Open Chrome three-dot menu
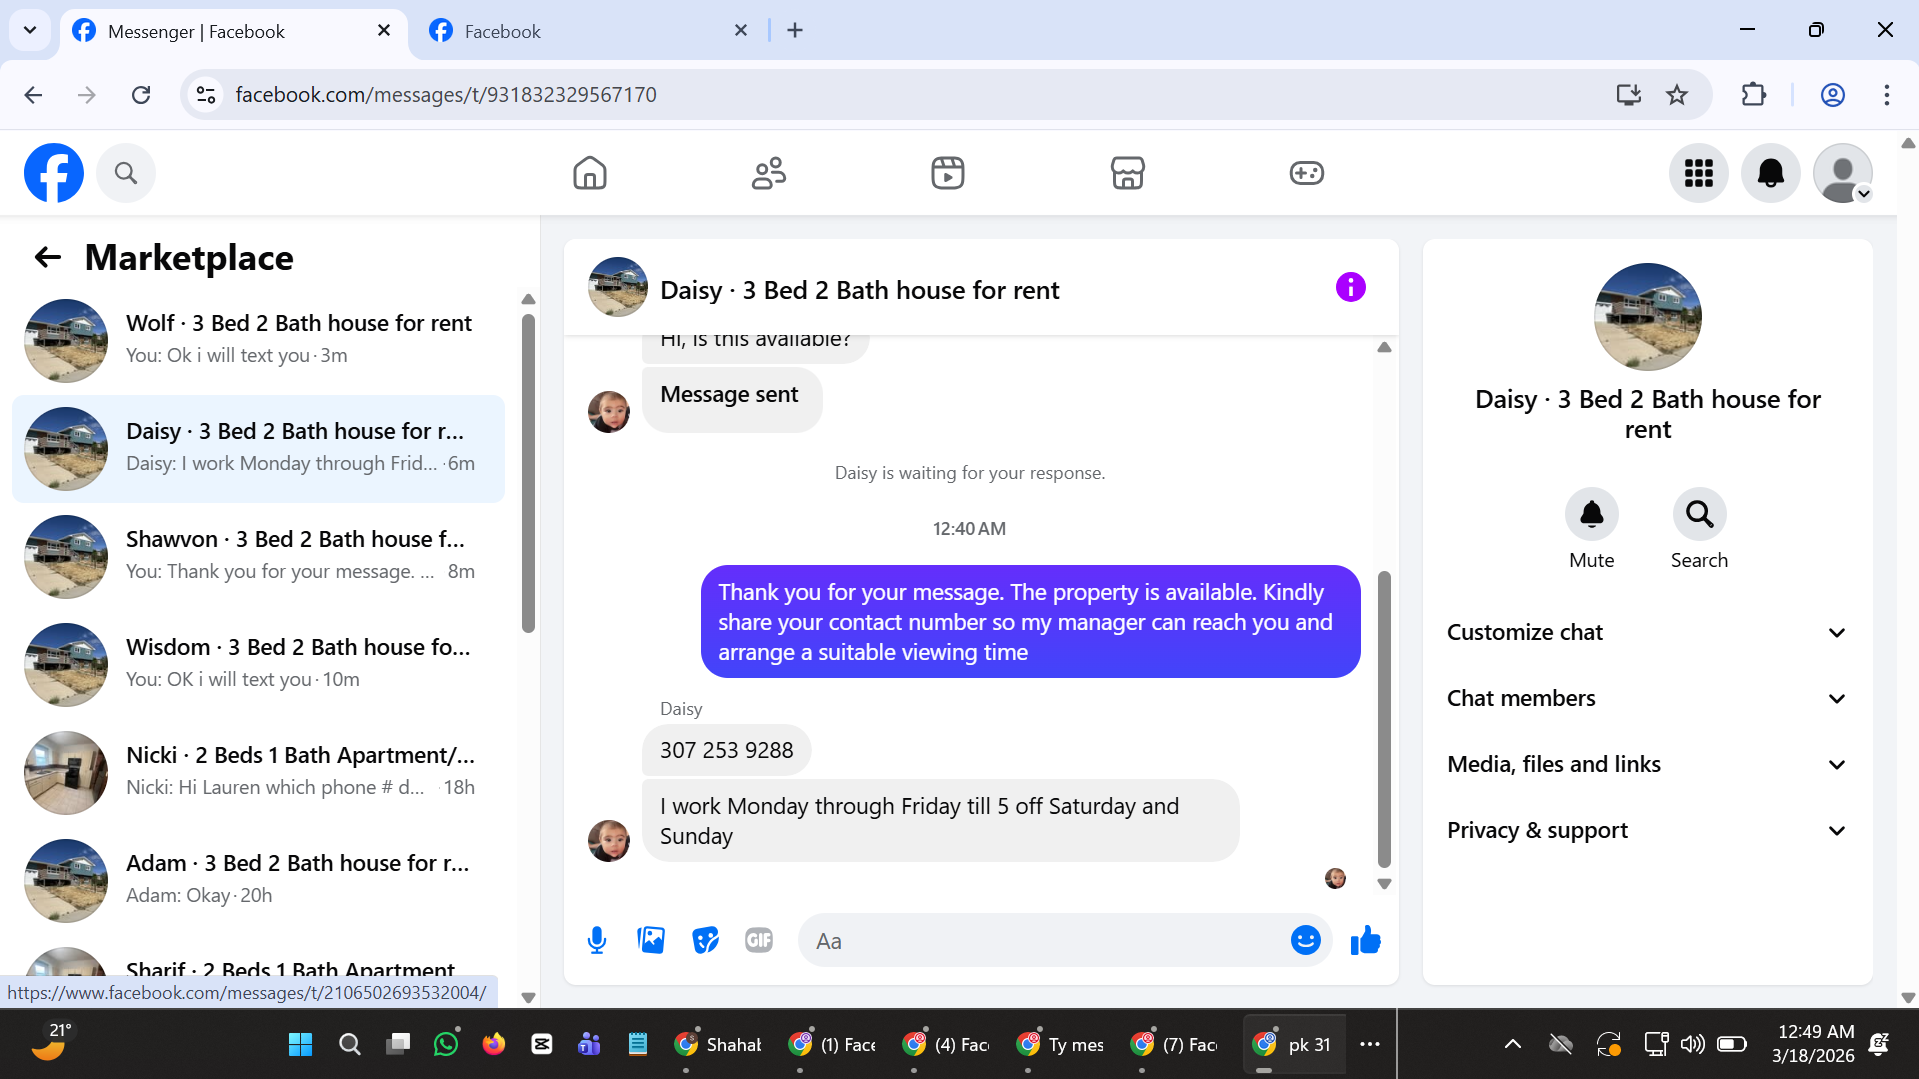Image resolution: width=1919 pixels, height=1079 pixels. (1887, 95)
